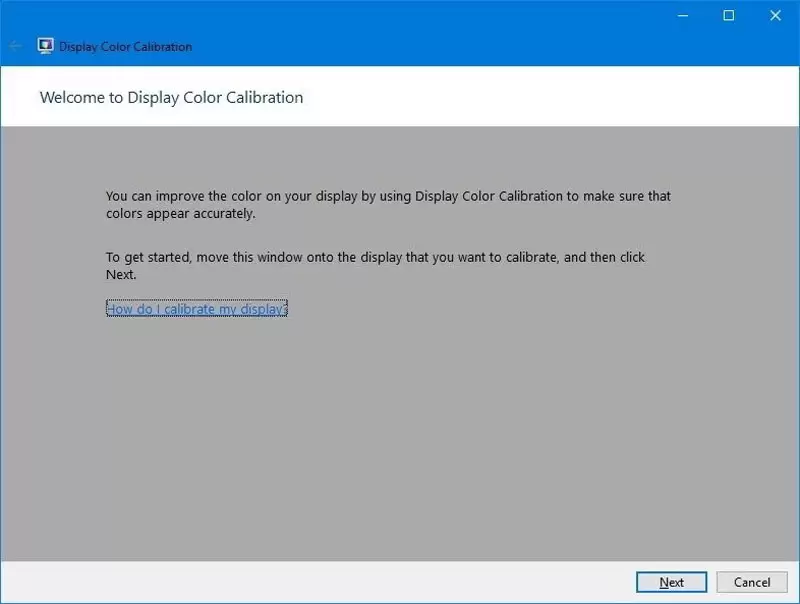Screen dimensions: 800x604
Task: Click the 'You can improve the color' text line
Action: click(388, 196)
